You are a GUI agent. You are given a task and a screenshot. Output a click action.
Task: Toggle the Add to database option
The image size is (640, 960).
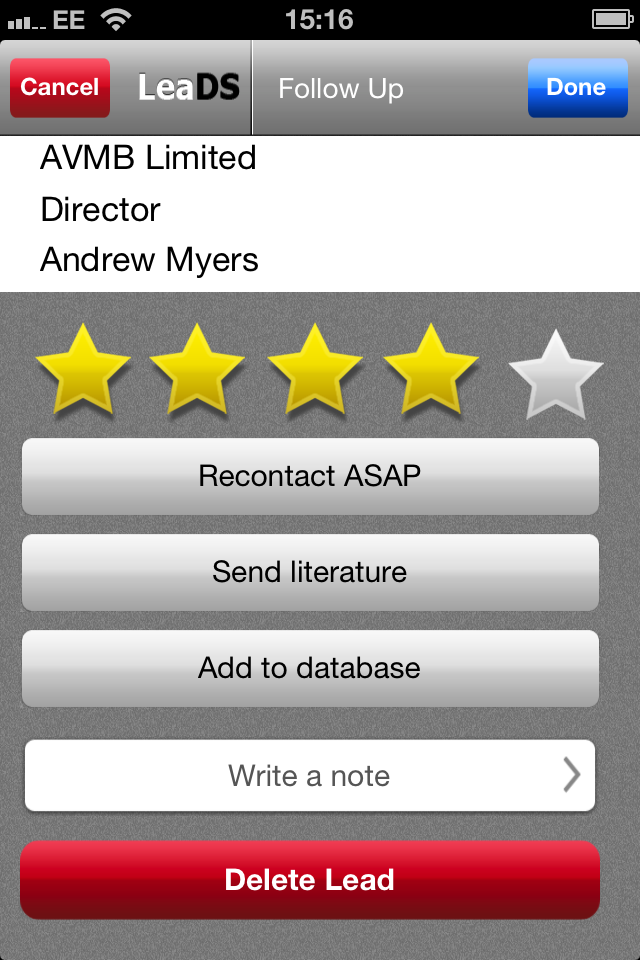tap(311, 669)
